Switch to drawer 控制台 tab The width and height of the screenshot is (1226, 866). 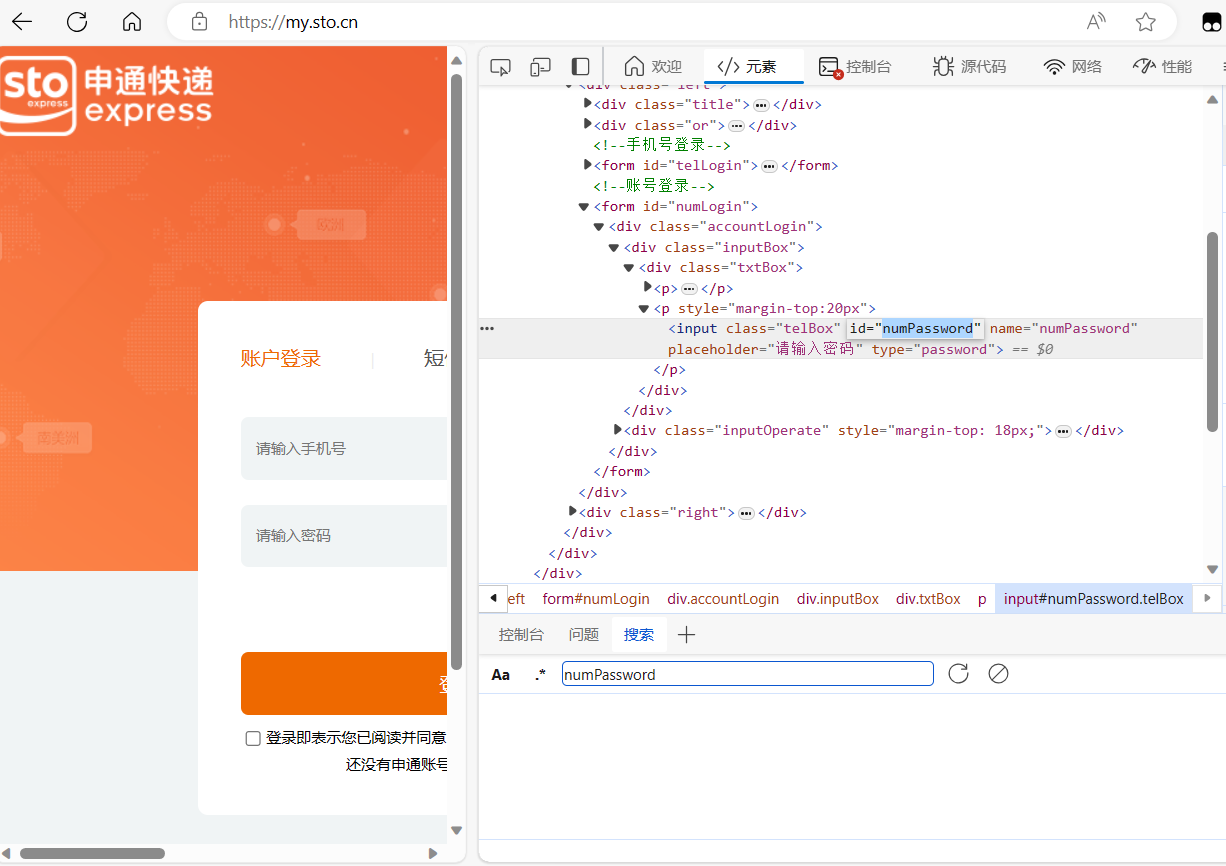(521, 634)
